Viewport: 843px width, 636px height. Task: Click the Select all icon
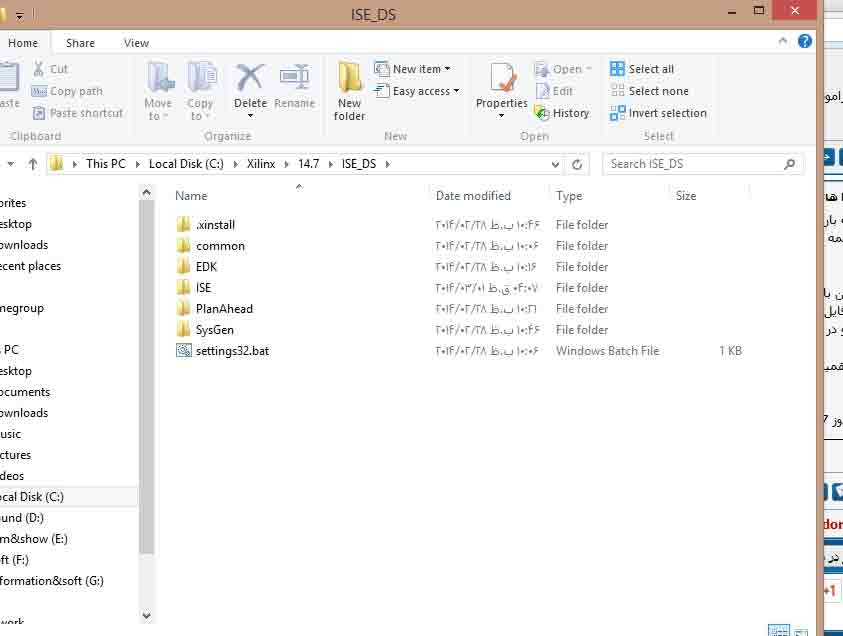tap(617, 69)
